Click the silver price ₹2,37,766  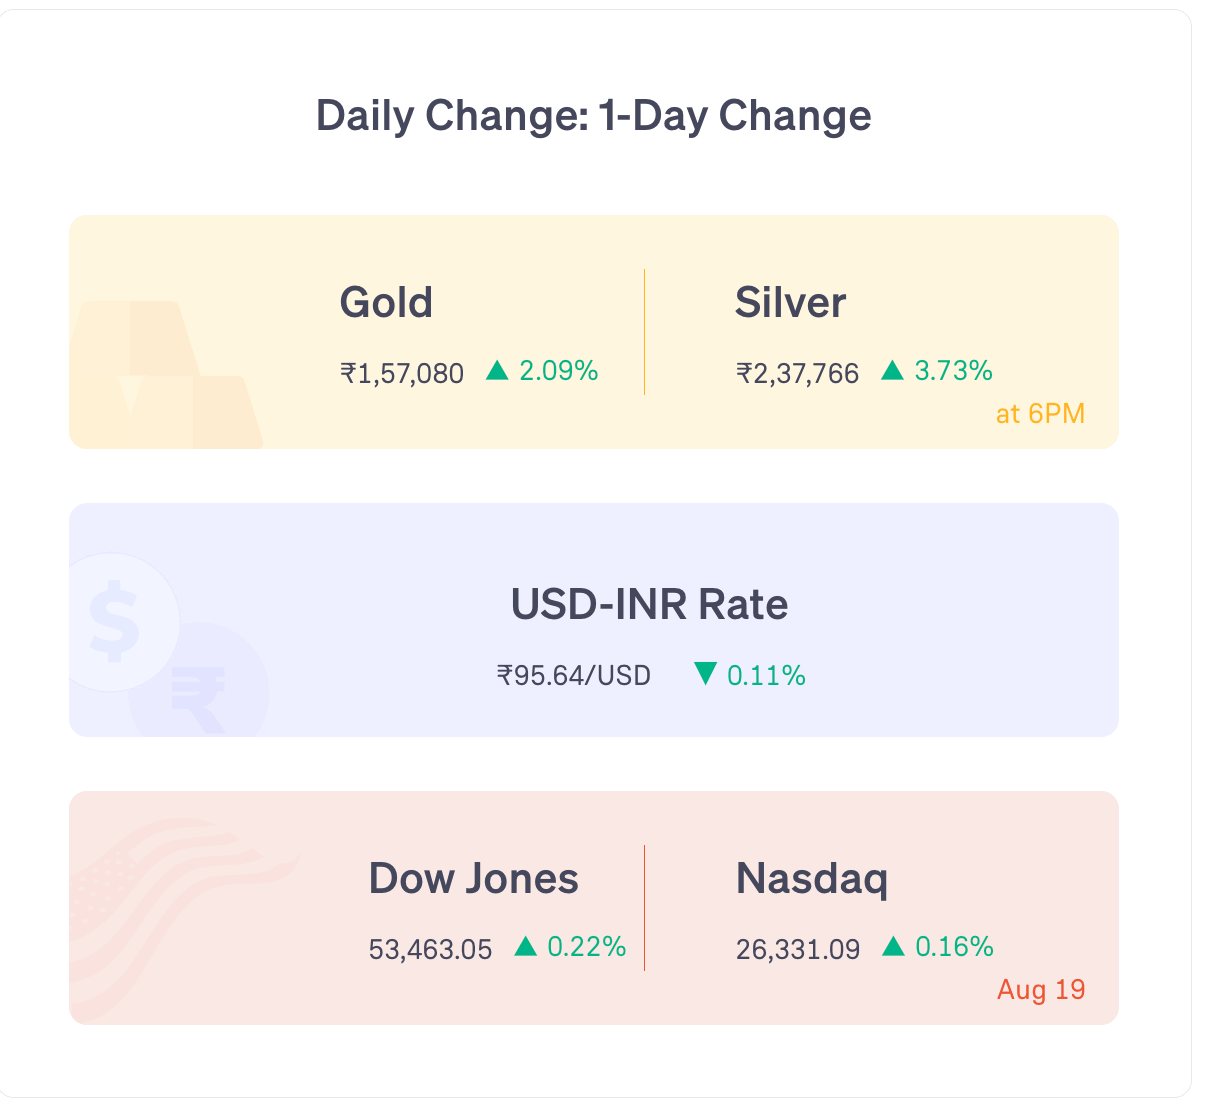pyautogui.click(x=798, y=373)
